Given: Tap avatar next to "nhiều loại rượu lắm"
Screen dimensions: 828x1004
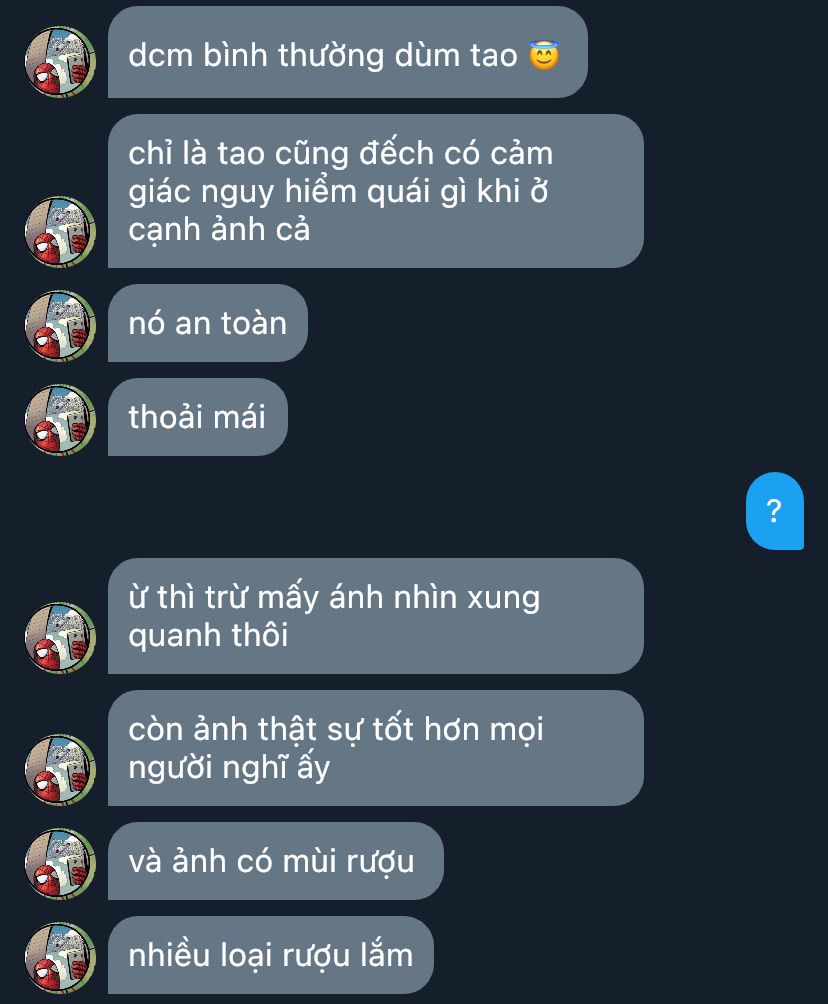Looking at the screenshot, I should [60, 958].
